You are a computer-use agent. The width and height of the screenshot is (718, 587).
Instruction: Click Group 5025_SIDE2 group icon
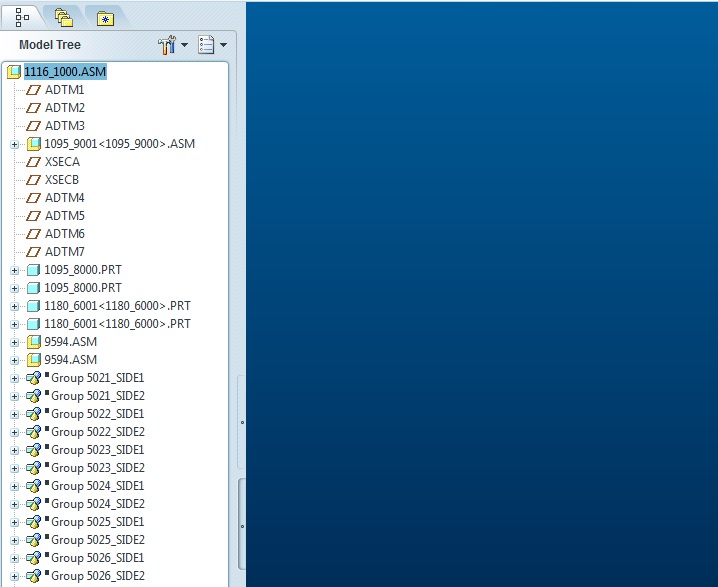click(33, 540)
